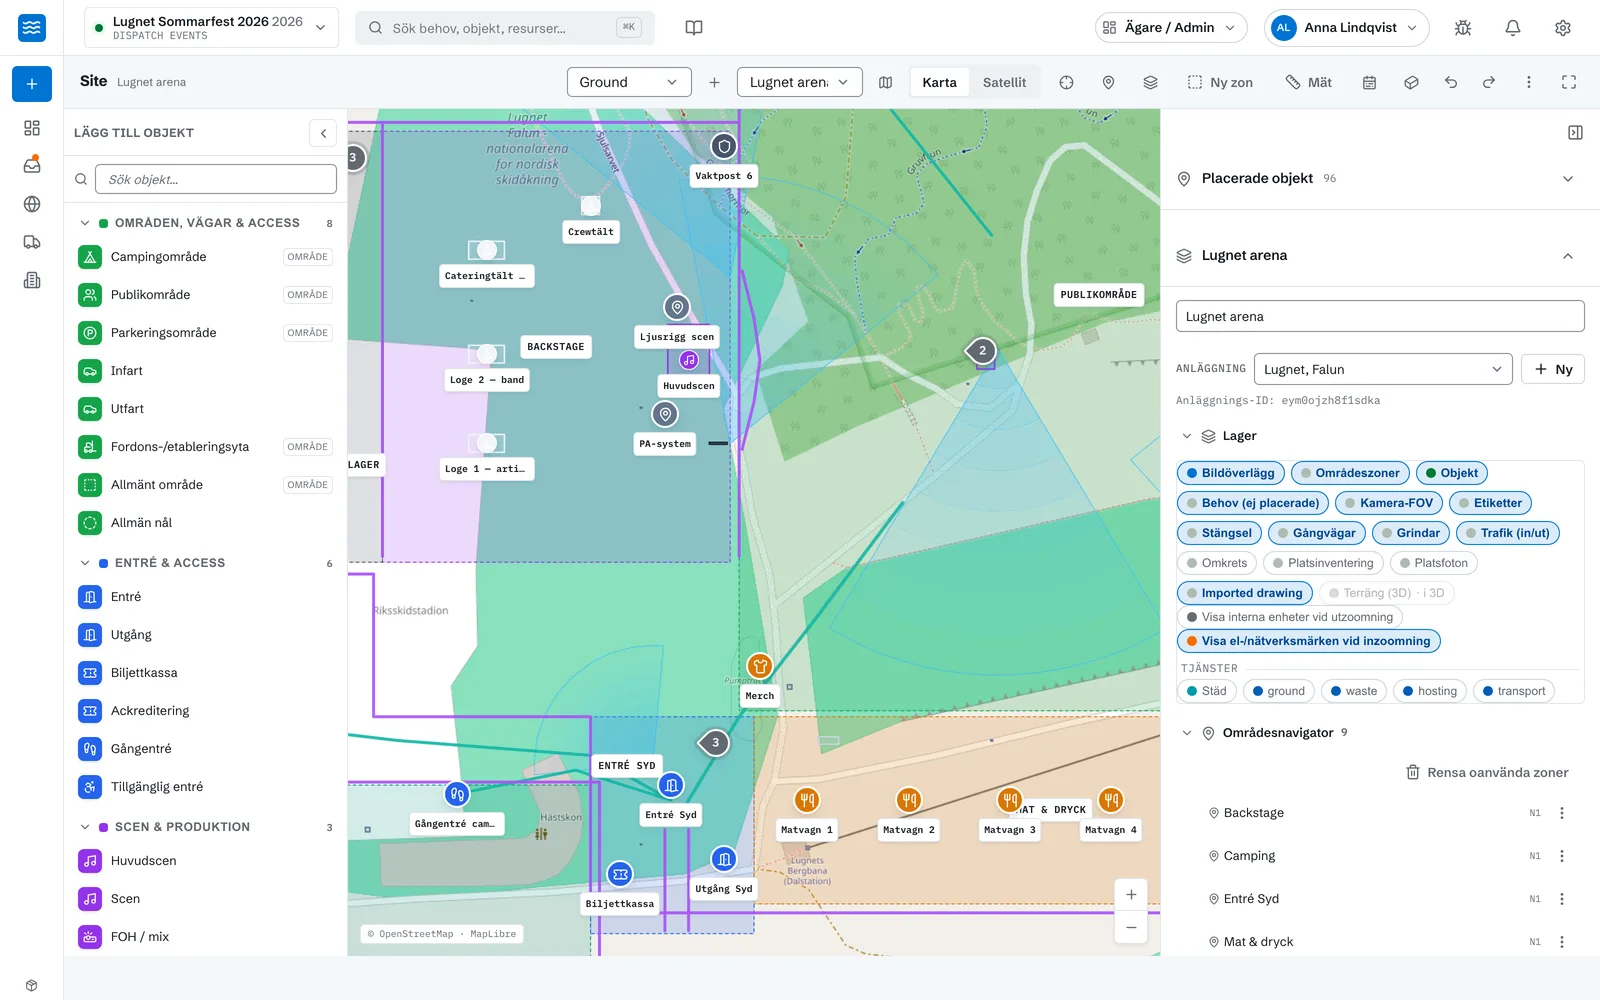Collapse the Lägg till objekt panel
This screenshot has height=1000, width=1600.
[x=323, y=133]
